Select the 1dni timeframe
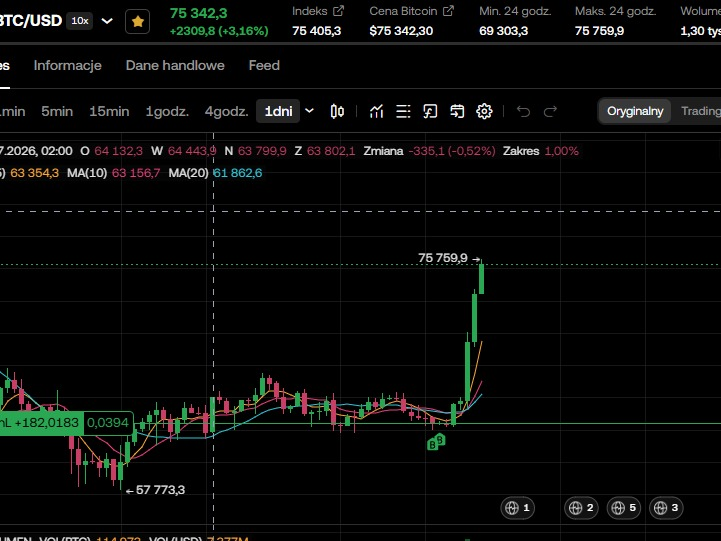Screen dimensions: 721x541 [x=278, y=111]
